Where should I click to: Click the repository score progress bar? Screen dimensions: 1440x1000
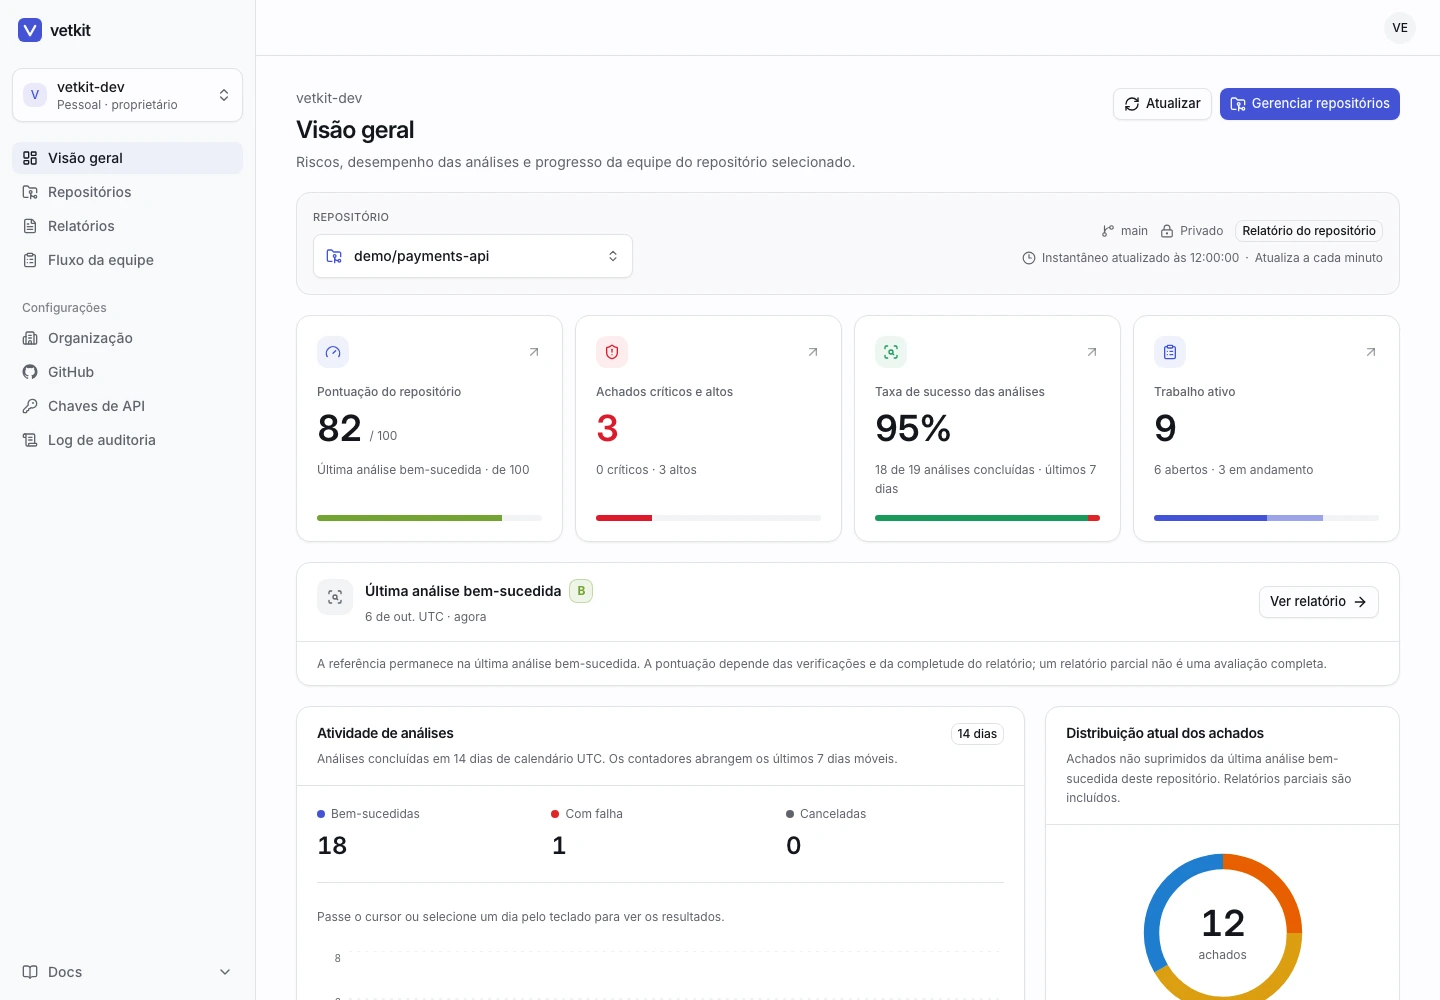click(429, 518)
